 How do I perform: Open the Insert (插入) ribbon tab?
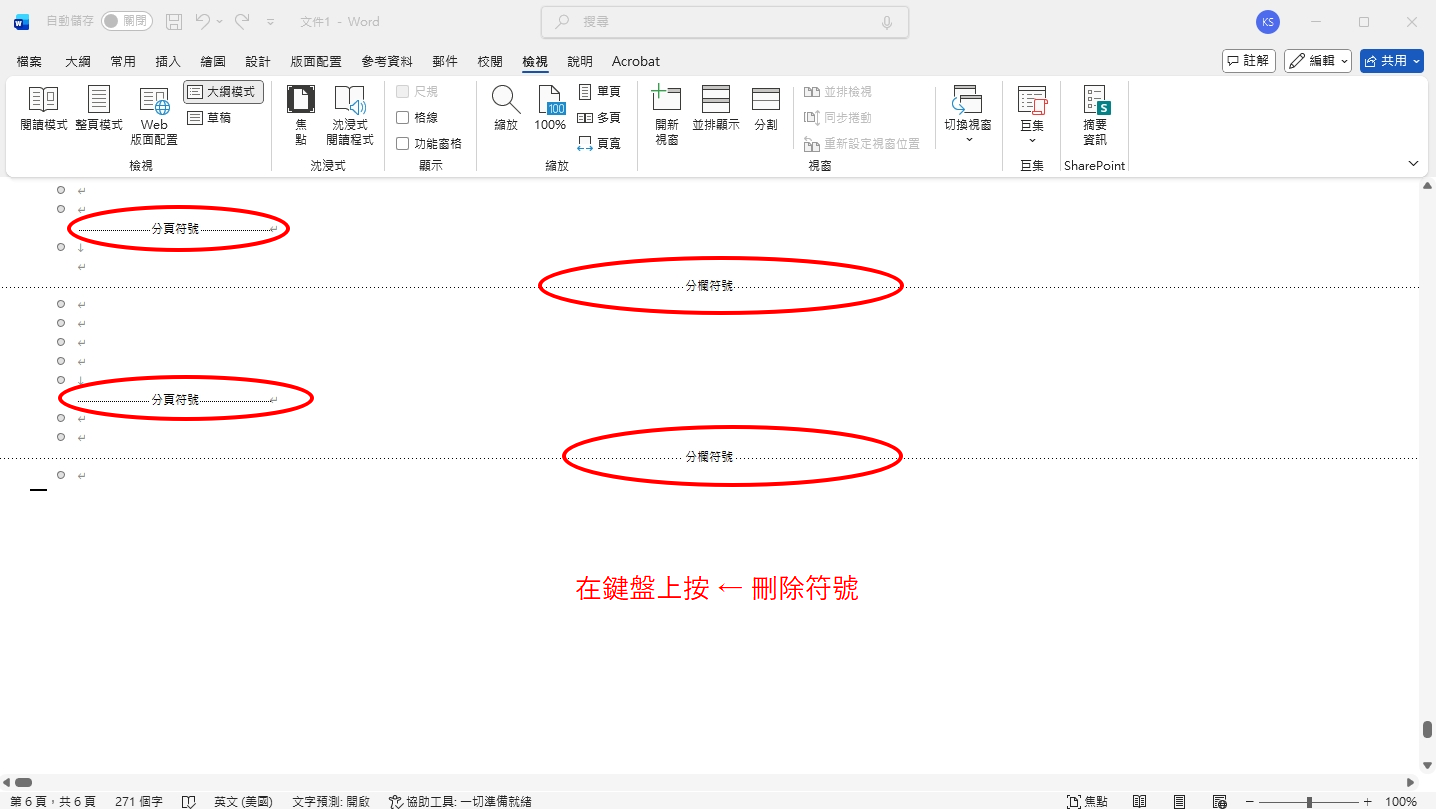coord(167,61)
